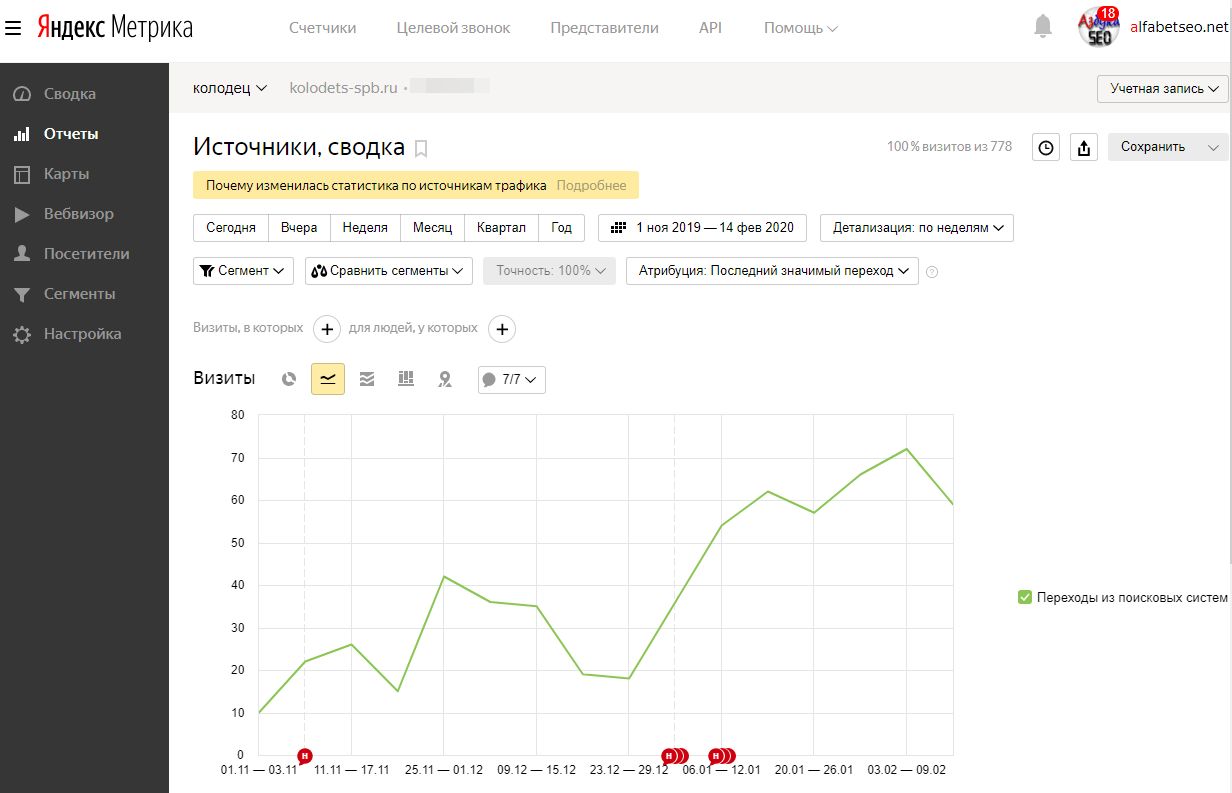Select the Месяц period tab

click(432, 228)
